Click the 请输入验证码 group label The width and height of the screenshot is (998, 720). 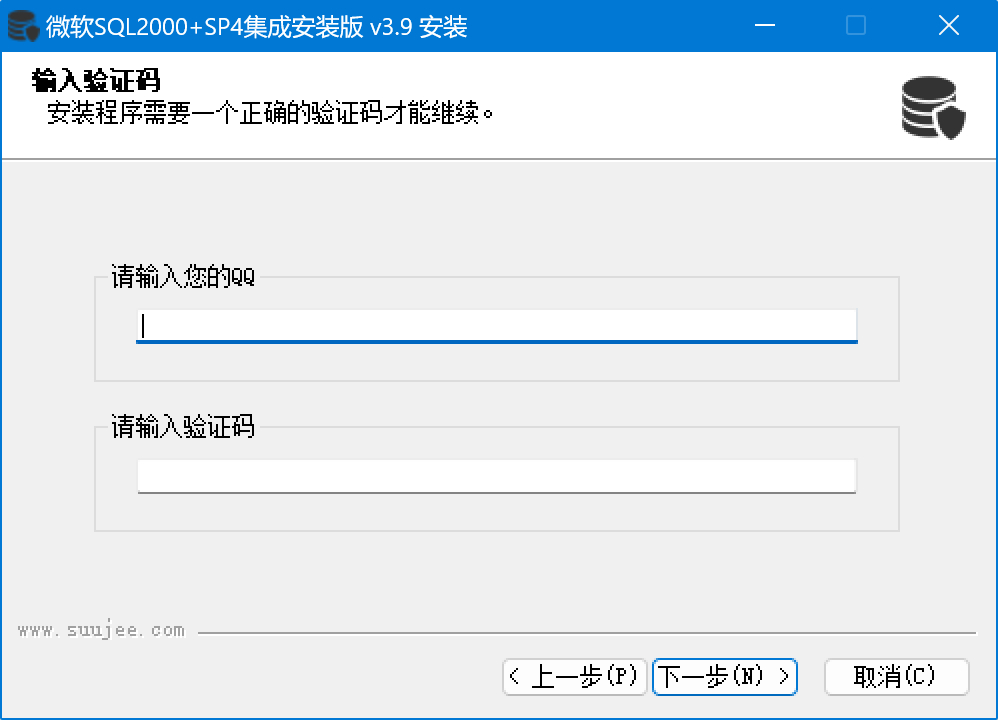point(183,426)
